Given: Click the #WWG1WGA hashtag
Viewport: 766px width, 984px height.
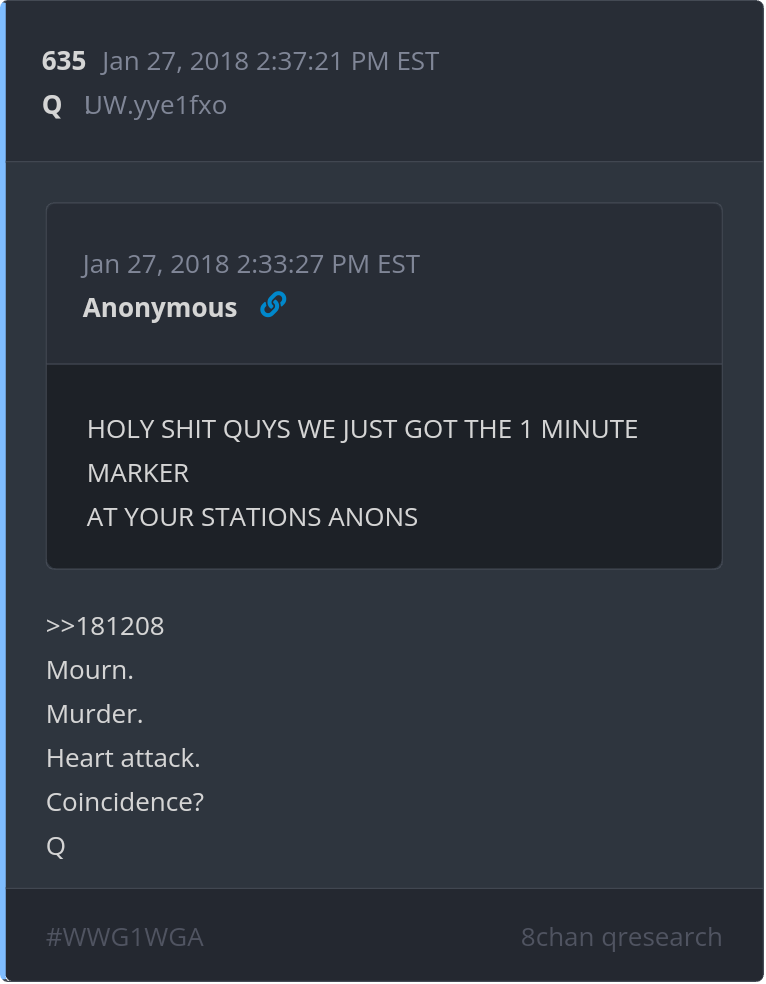Looking at the screenshot, I should click(x=125, y=938).
